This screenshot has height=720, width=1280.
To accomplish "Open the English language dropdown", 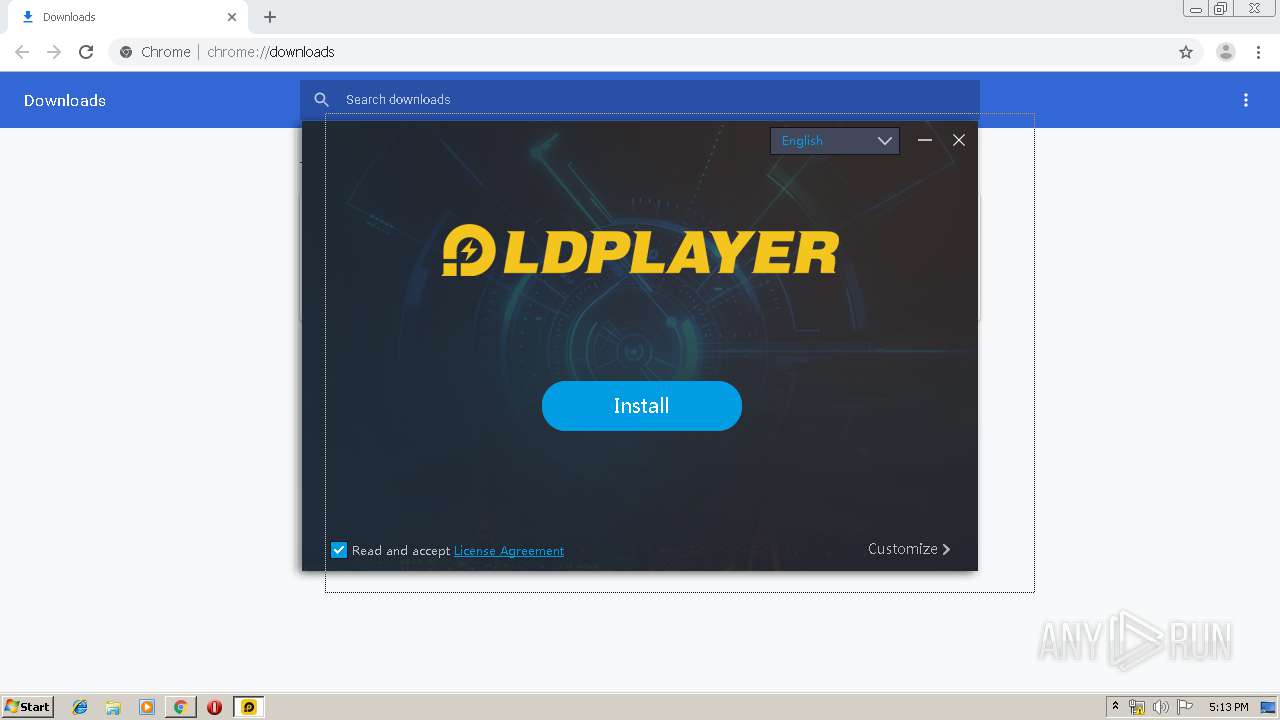I will 835,141.
